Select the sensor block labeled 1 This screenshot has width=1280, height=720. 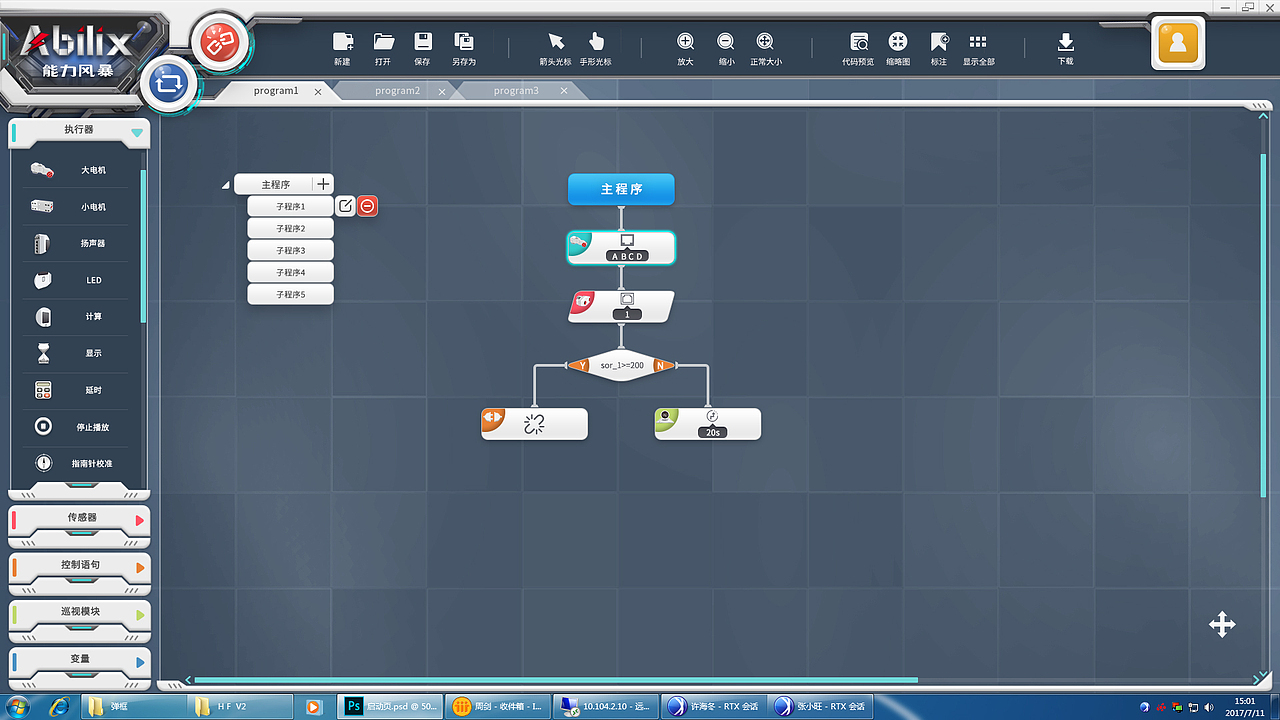click(621, 306)
